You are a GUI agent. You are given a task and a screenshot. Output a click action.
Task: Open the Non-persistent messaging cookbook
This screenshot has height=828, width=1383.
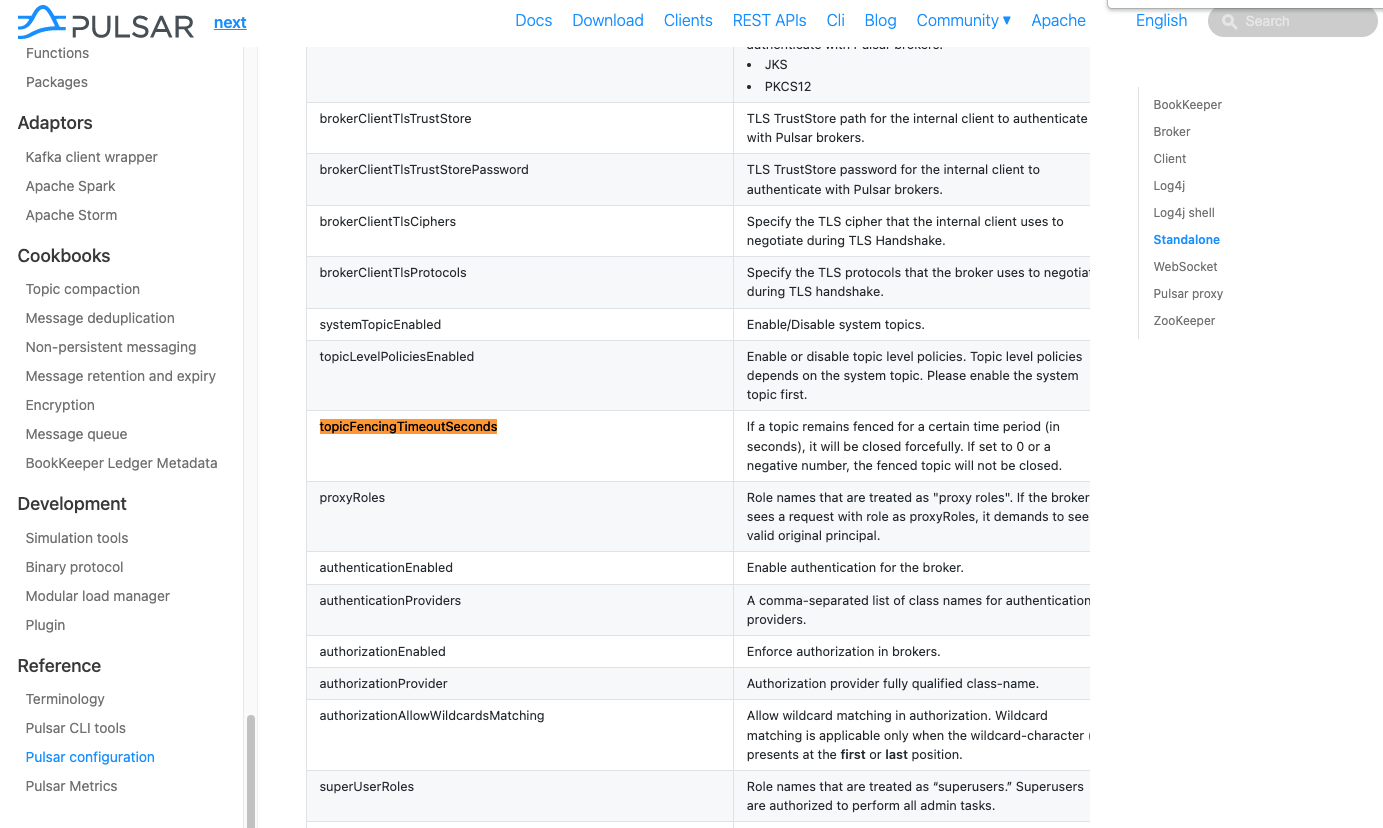[x=111, y=347]
